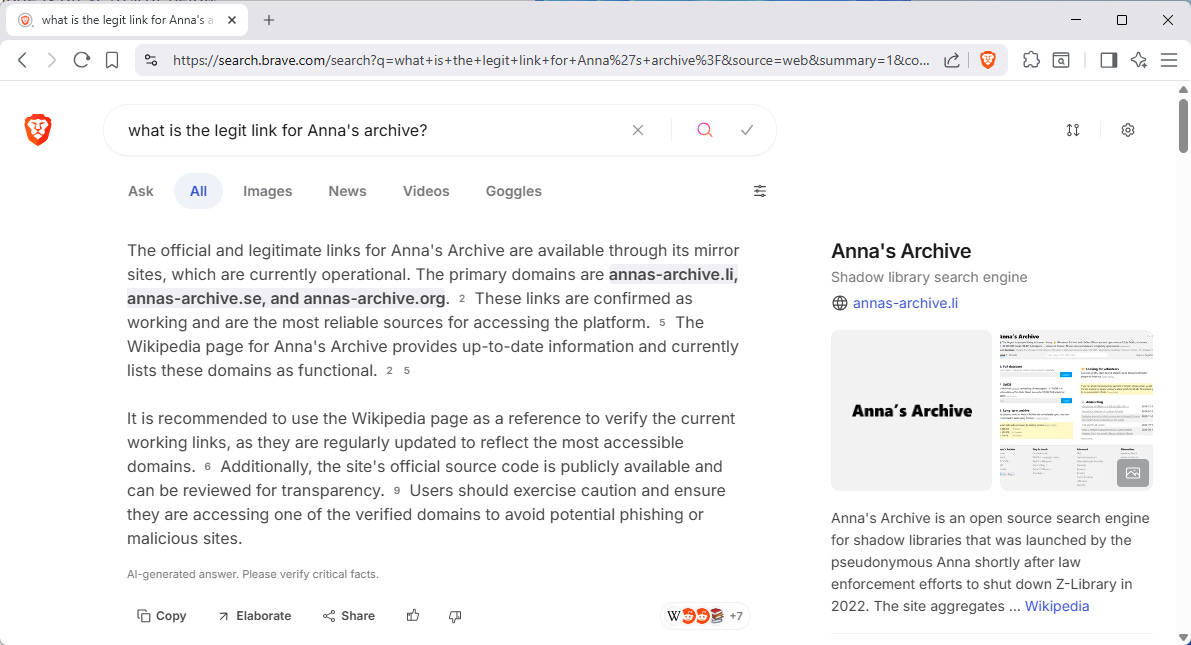
Task: Clear the search query
Action: (638, 130)
